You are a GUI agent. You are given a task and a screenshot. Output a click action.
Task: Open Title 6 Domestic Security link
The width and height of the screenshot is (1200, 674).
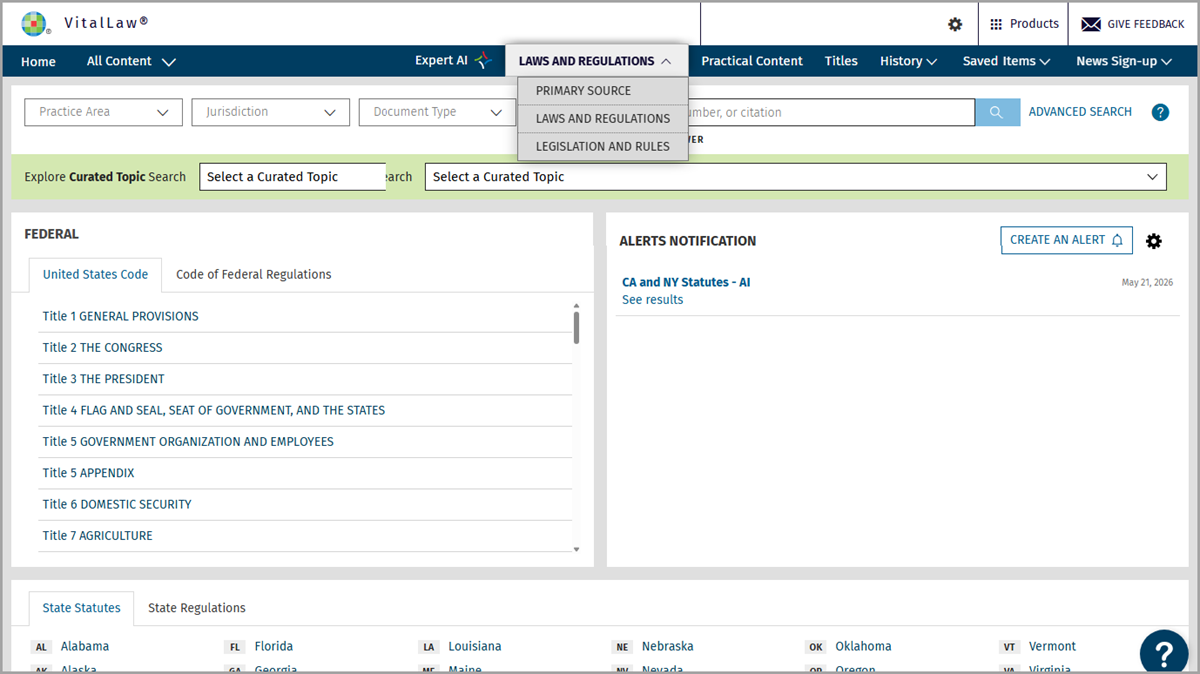click(117, 504)
